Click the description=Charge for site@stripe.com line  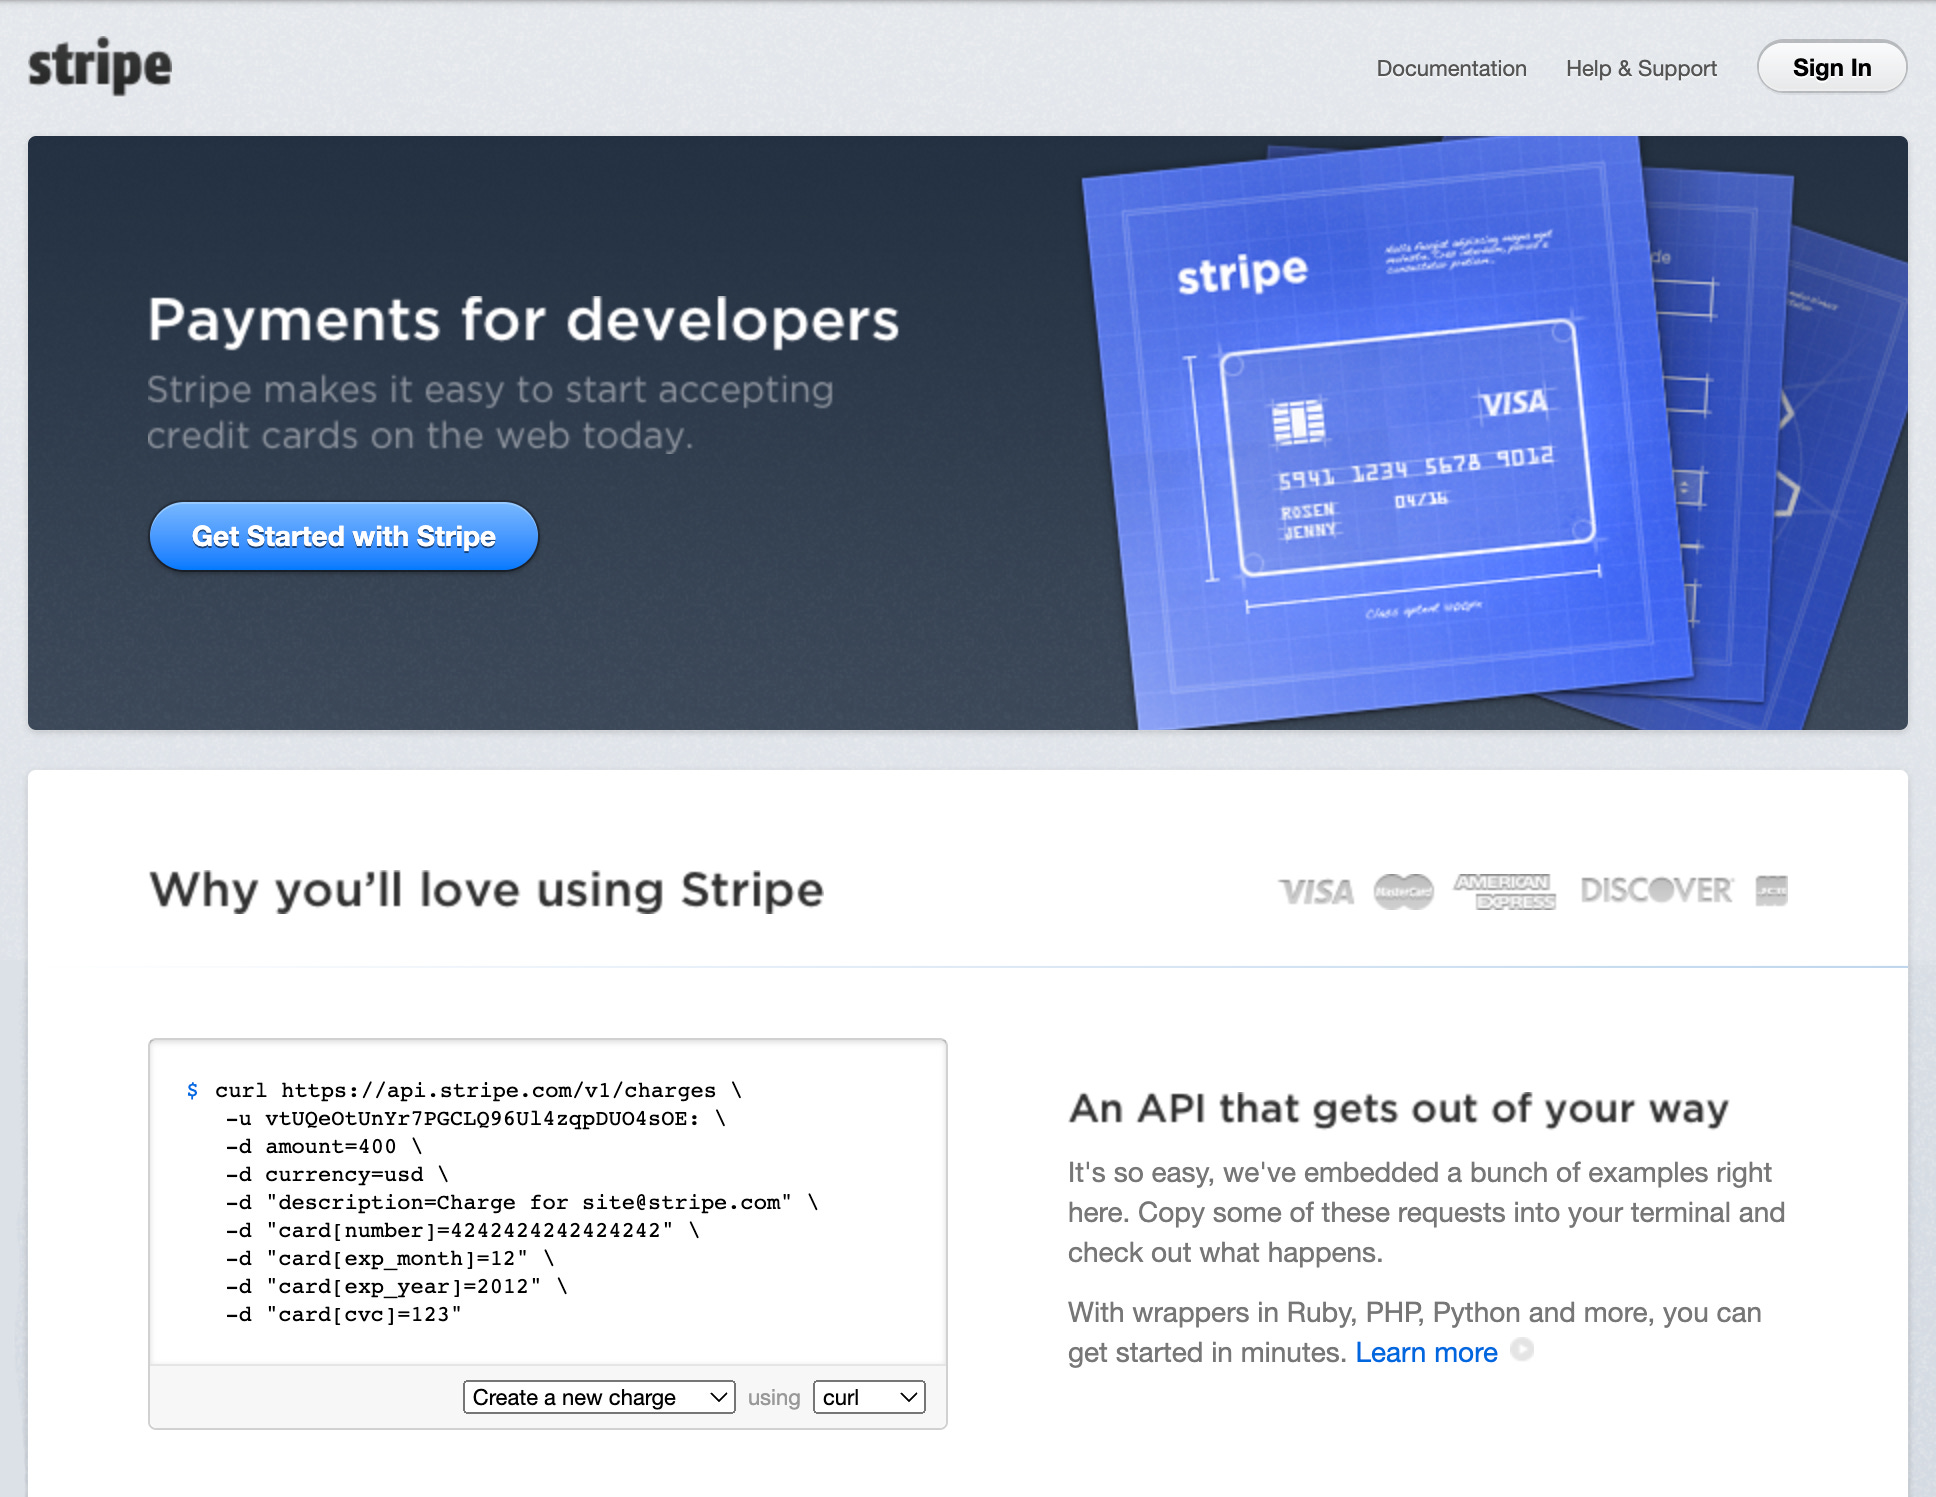coord(522,1202)
